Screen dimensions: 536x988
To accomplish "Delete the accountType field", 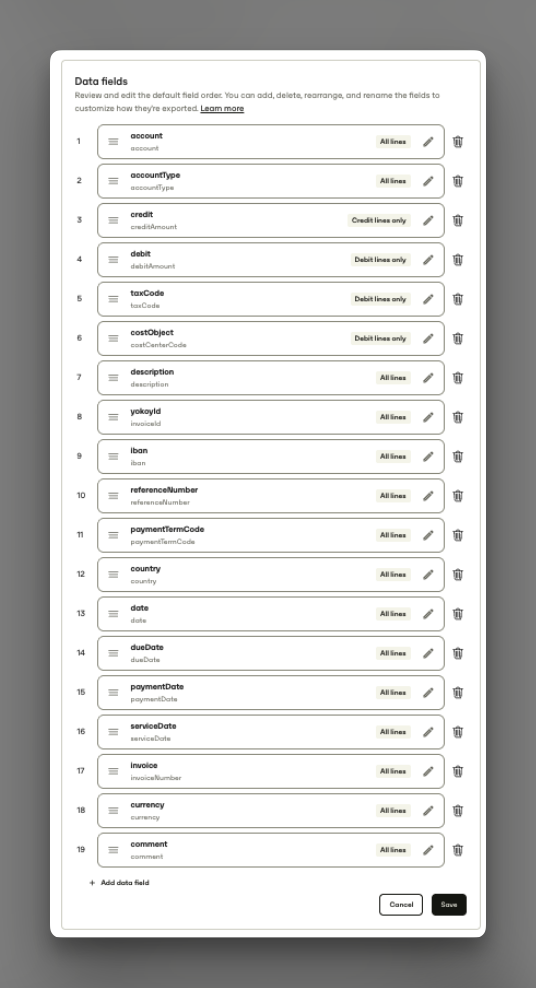I will pos(458,181).
